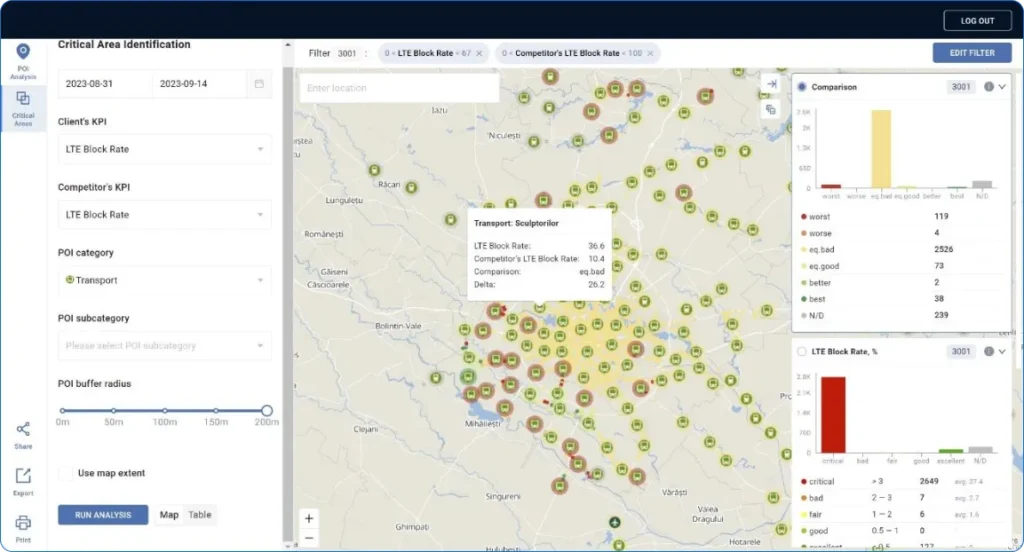The width and height of the screenshot is (1024, 552).
Task: Open POI Analysis from the sidebar
Action: click(22, 58)
